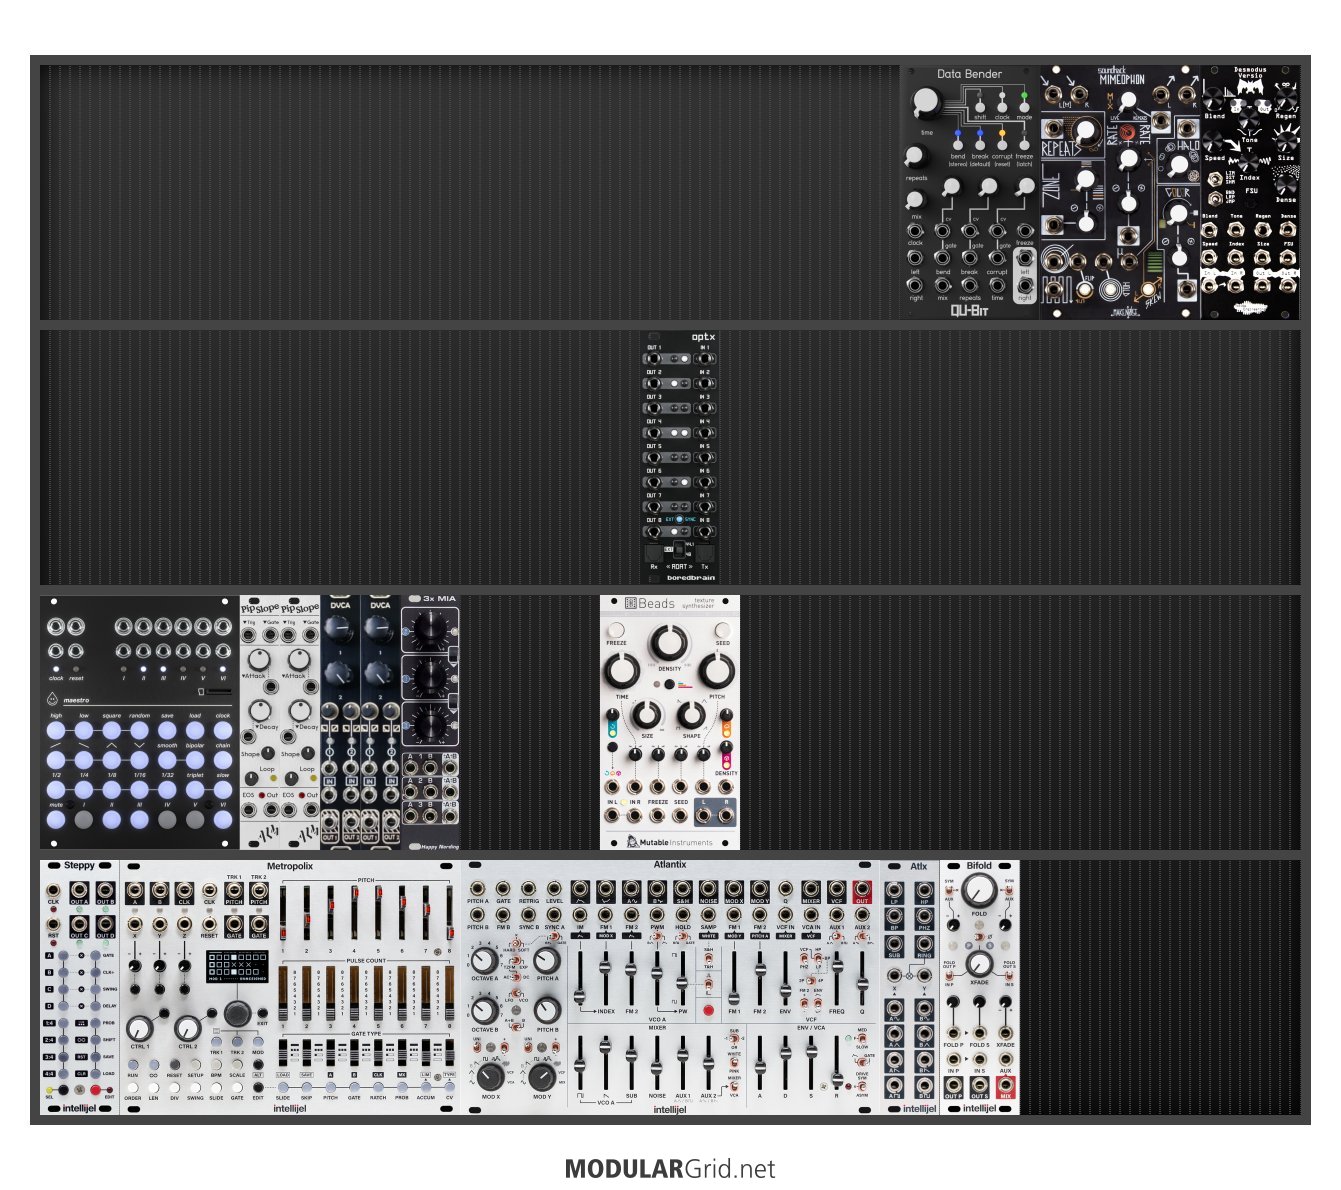Image resolution: width=1341 pixels, height=1190 pixels.
Task: Click the red OUT jack on Atlantix
Action: pos(862,888)
